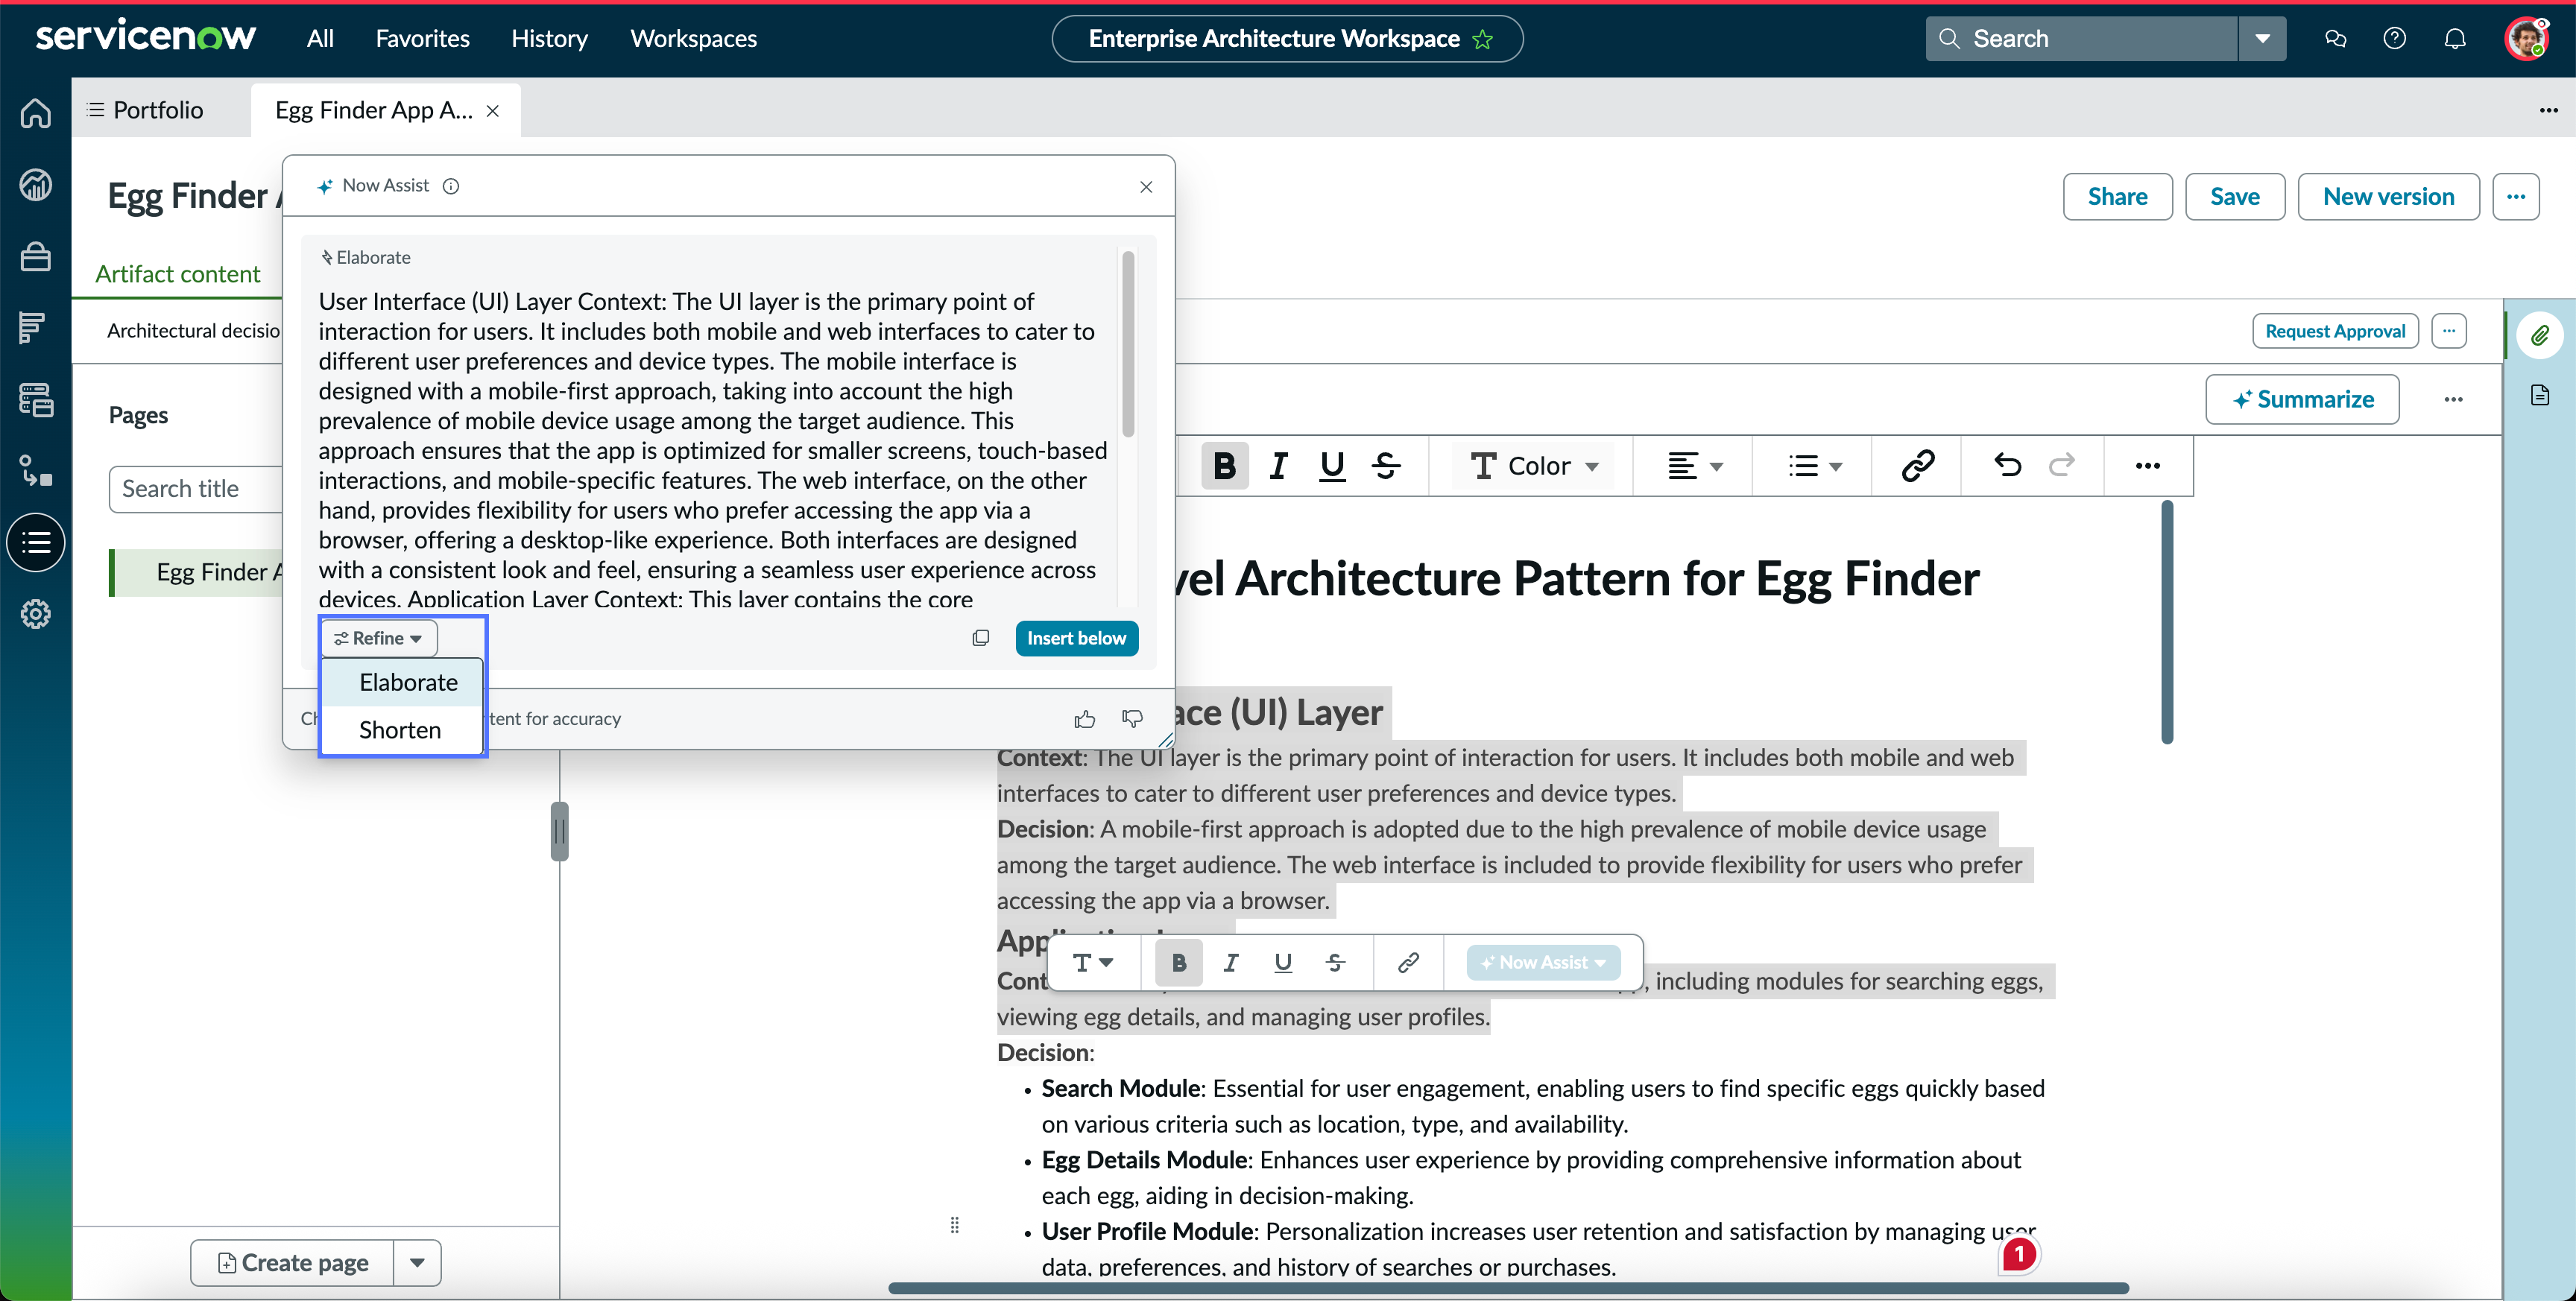The width and height of the screenshot is (2576, 1301).
Task: Open the user avatar menu
Action: click(2526, 39)
